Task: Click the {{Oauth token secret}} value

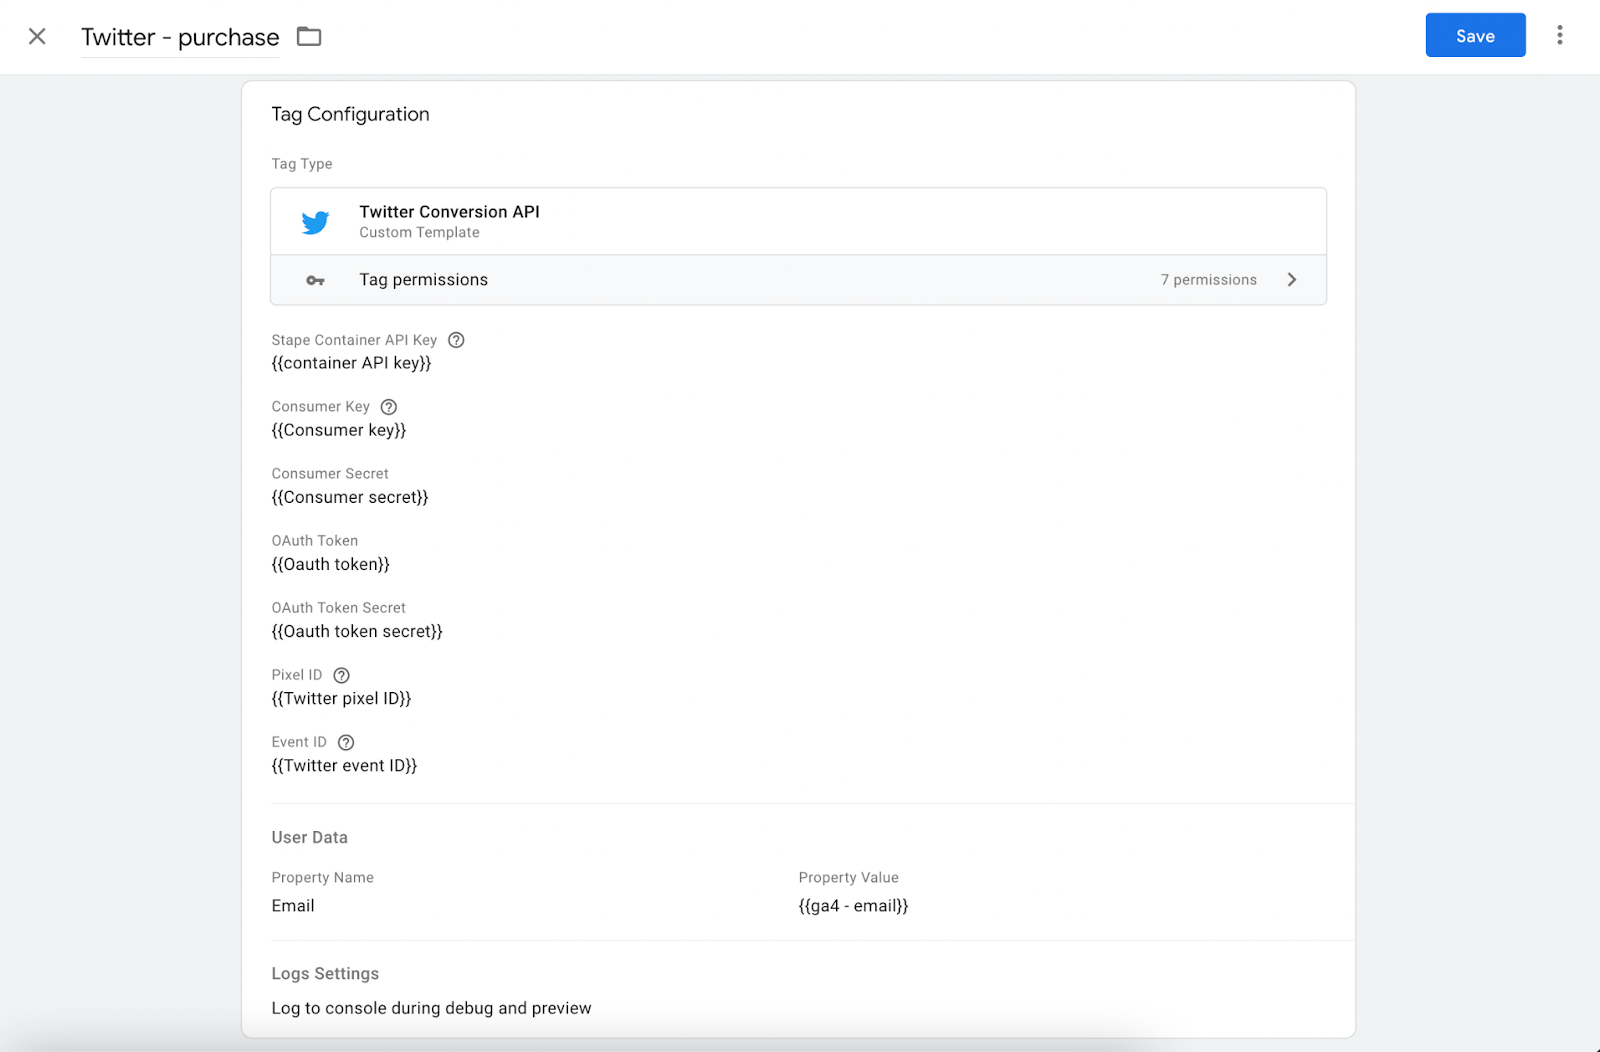Action: pos(357,631)
